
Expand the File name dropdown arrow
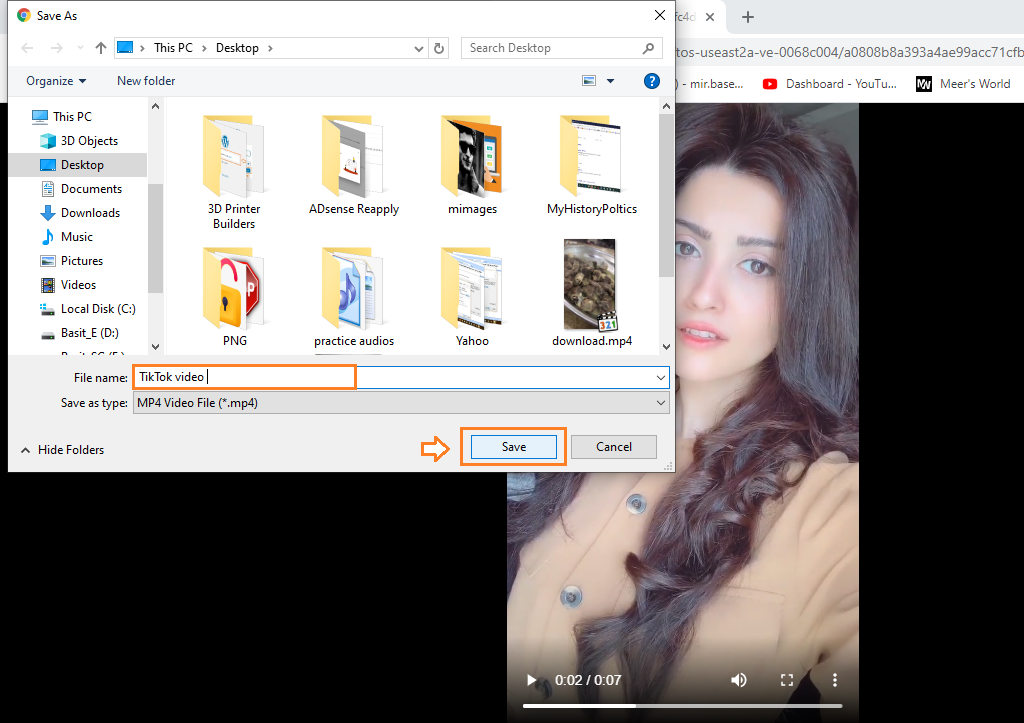[661, 378]
